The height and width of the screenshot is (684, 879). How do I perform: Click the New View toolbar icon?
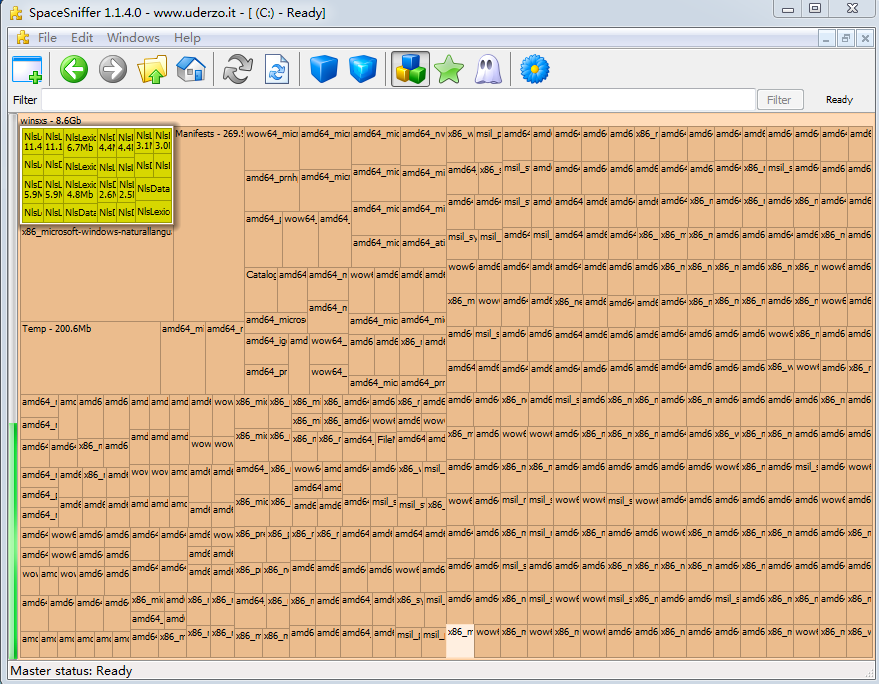(27, 70)
